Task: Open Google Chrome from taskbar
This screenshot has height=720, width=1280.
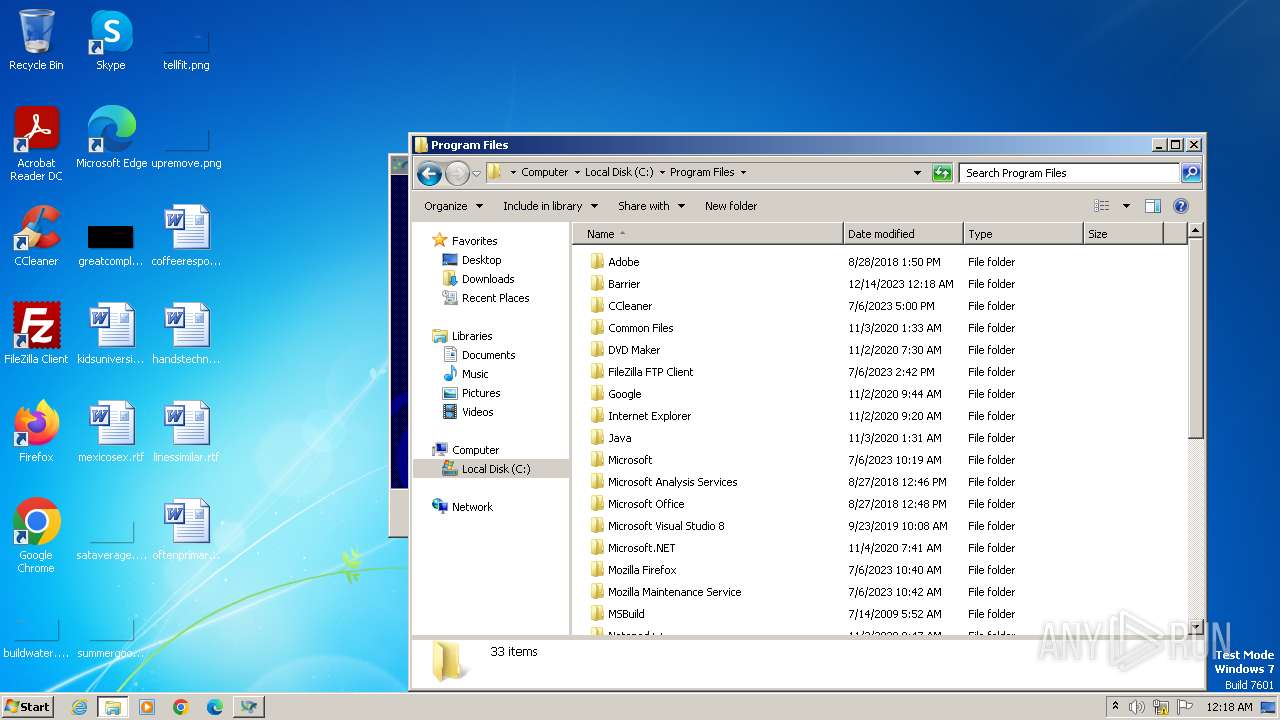Action: point(181,707)
